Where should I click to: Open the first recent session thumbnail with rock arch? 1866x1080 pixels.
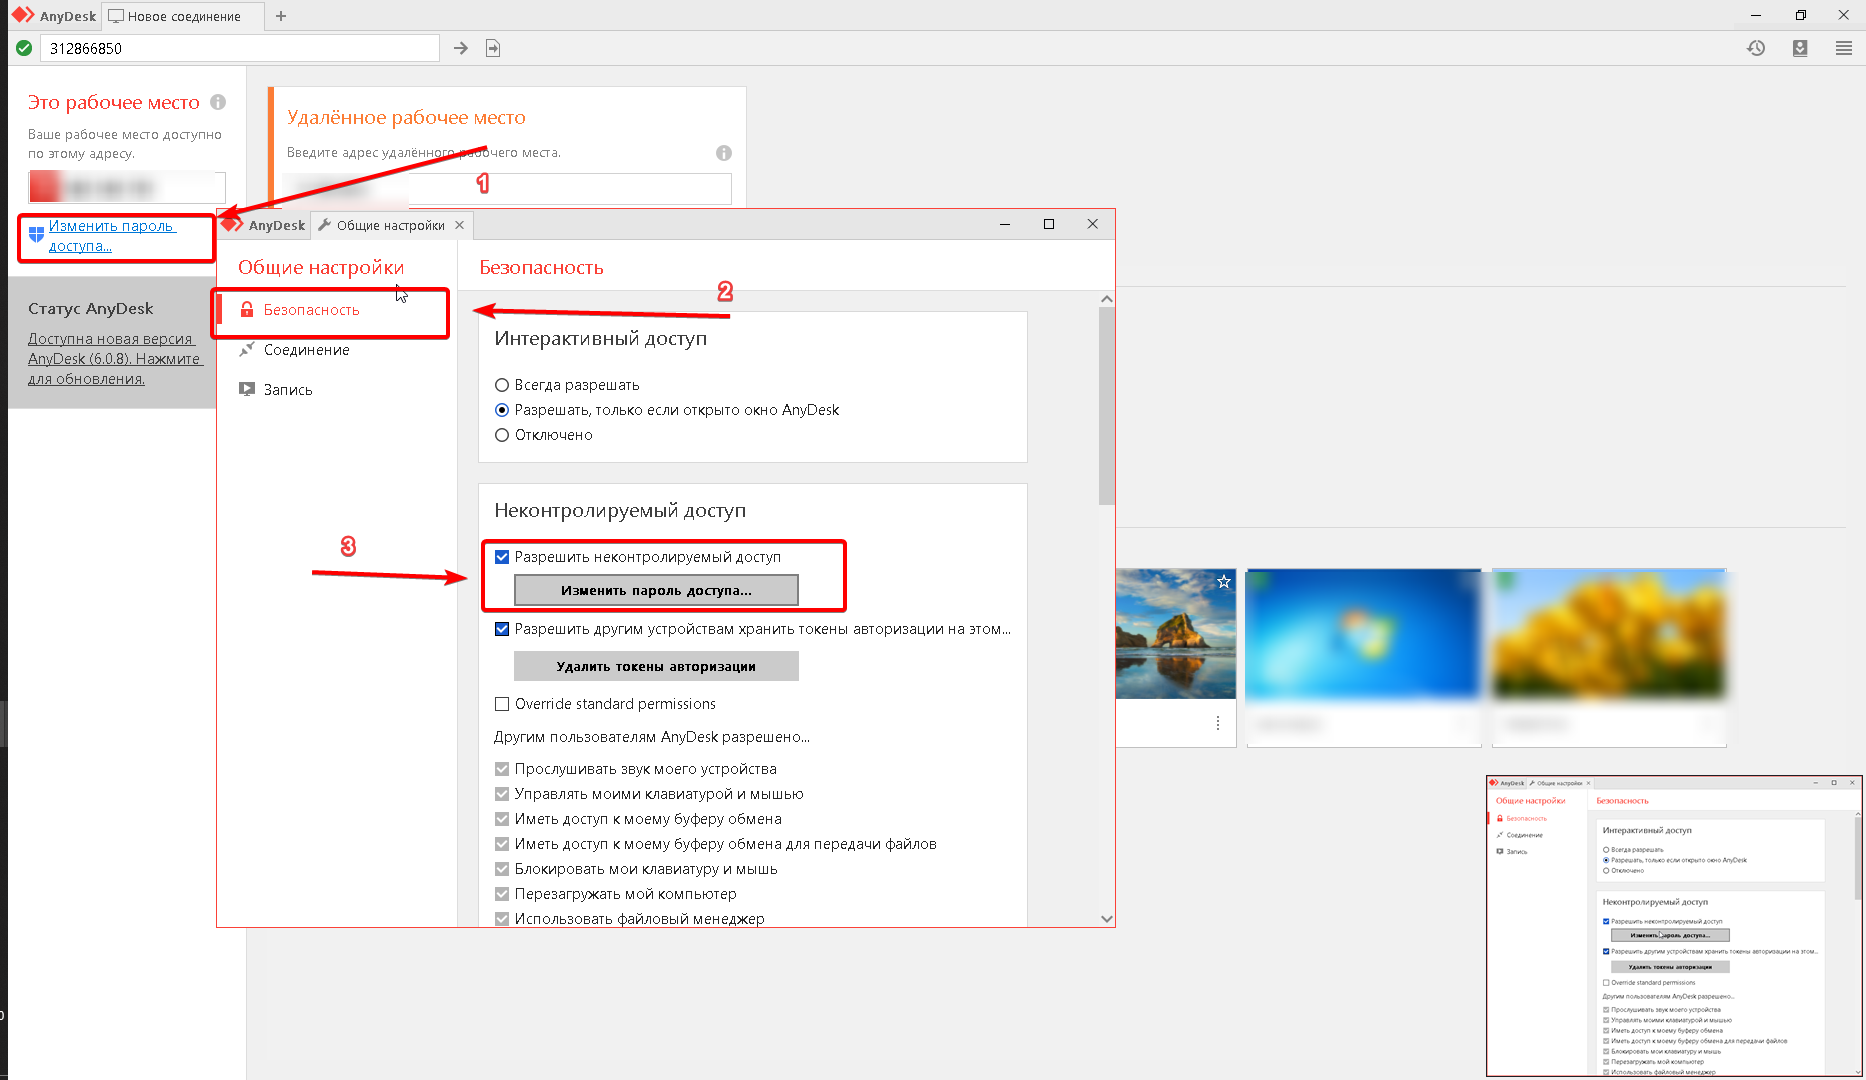tap(1176, 634)
